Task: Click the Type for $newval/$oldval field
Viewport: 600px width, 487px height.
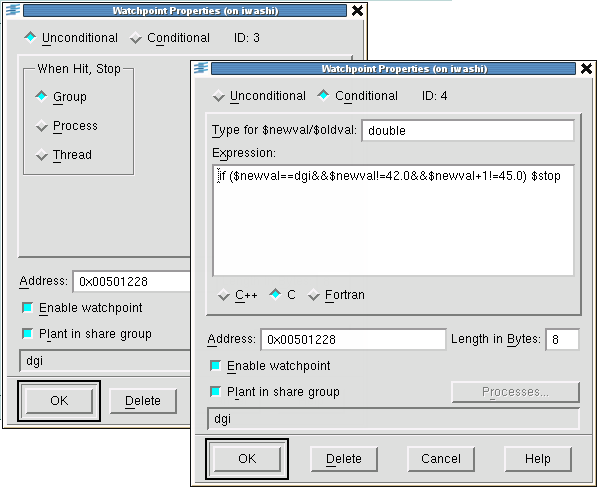Action: [x=467, y=131]
